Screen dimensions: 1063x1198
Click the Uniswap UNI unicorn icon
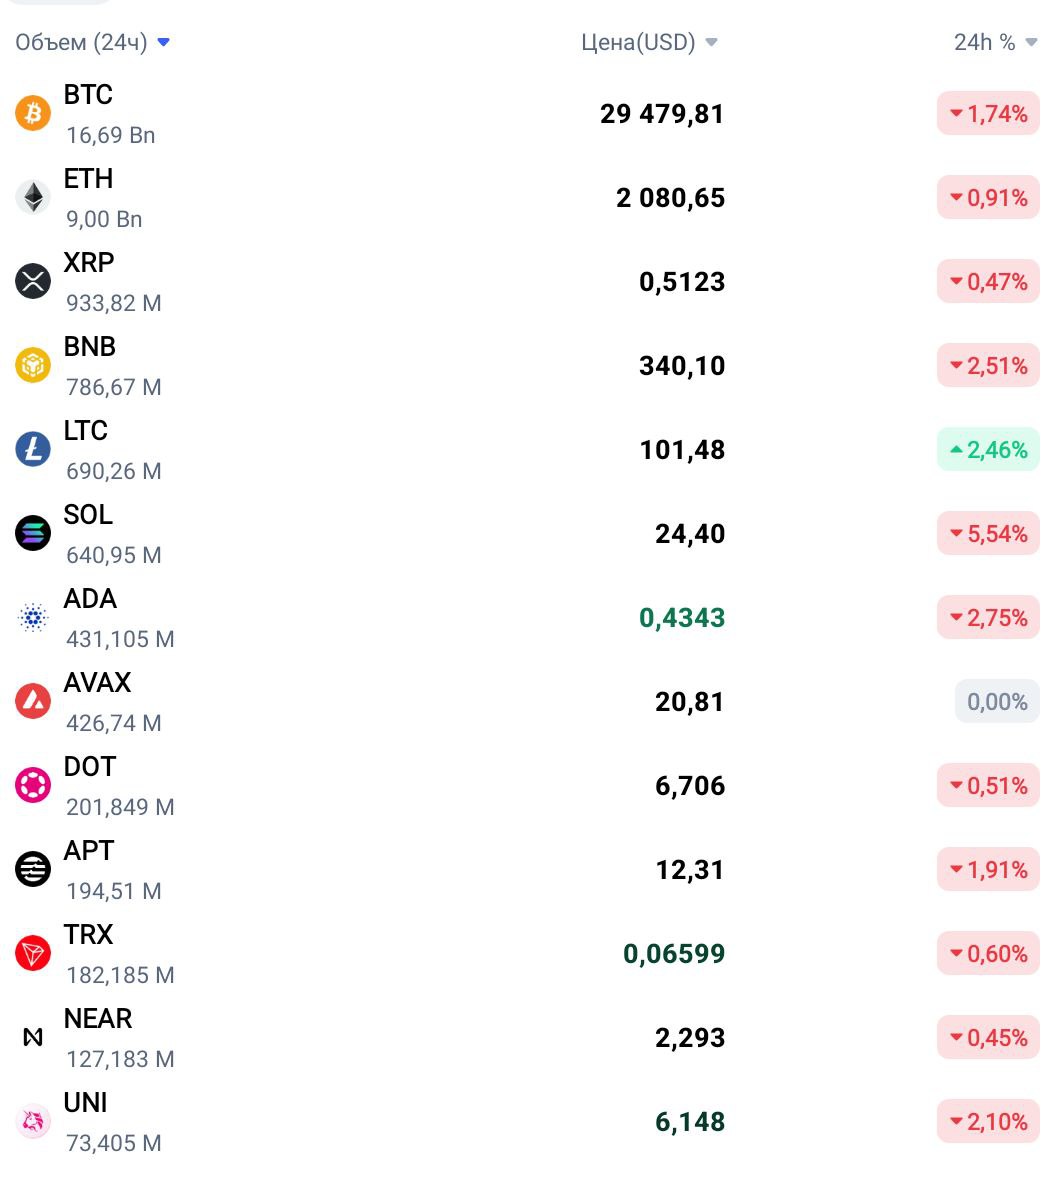(33, 1122)
